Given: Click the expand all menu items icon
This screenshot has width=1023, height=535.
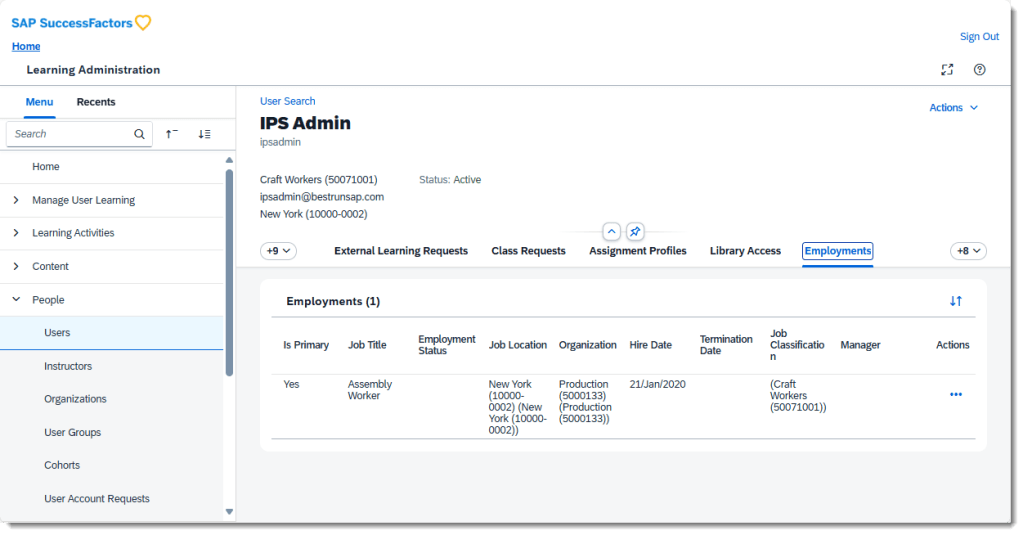Looking at the screenshot, I should point(204,134).
